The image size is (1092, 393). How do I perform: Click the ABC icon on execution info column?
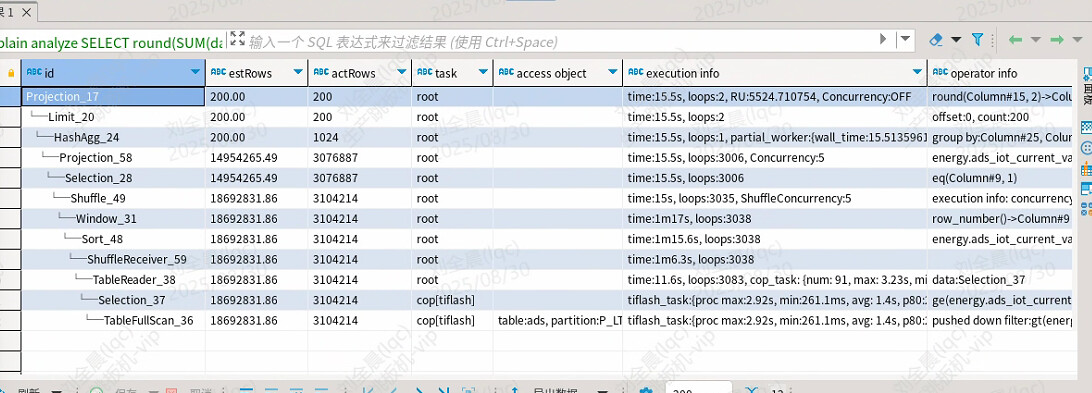pos(636,72)
